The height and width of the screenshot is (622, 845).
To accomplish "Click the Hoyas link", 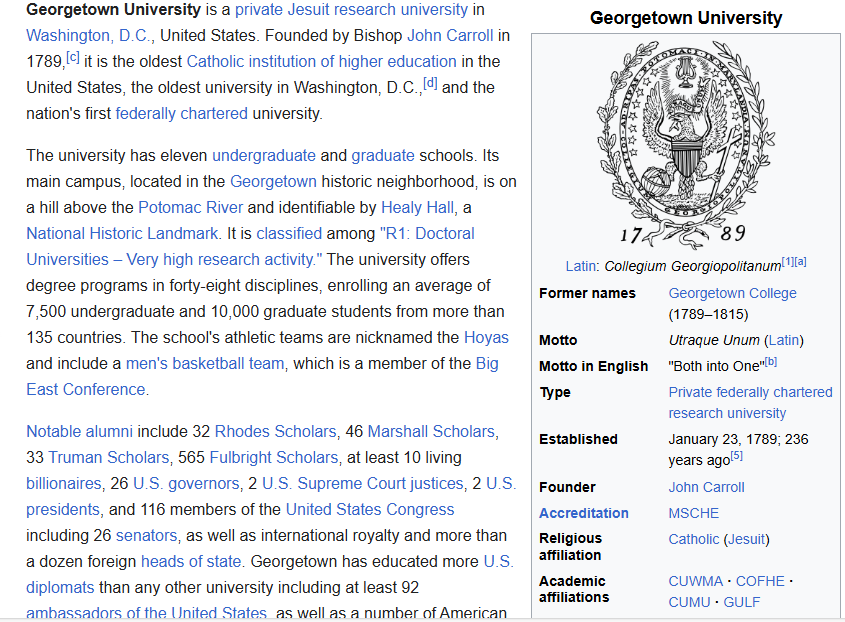I will (486, 337).
